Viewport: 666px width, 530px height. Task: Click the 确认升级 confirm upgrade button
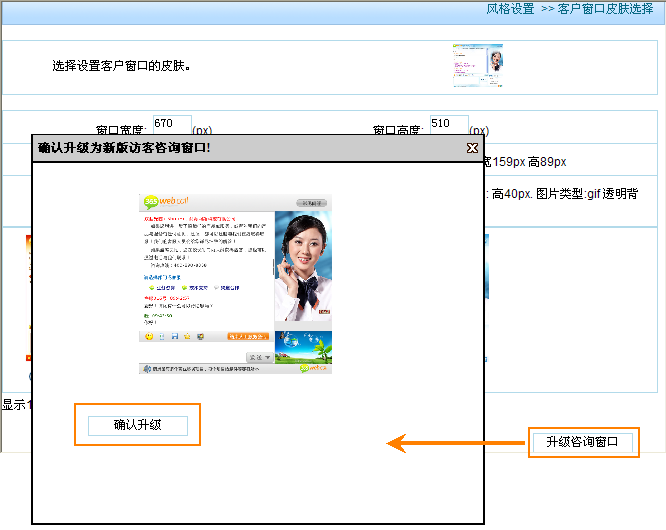137,425
